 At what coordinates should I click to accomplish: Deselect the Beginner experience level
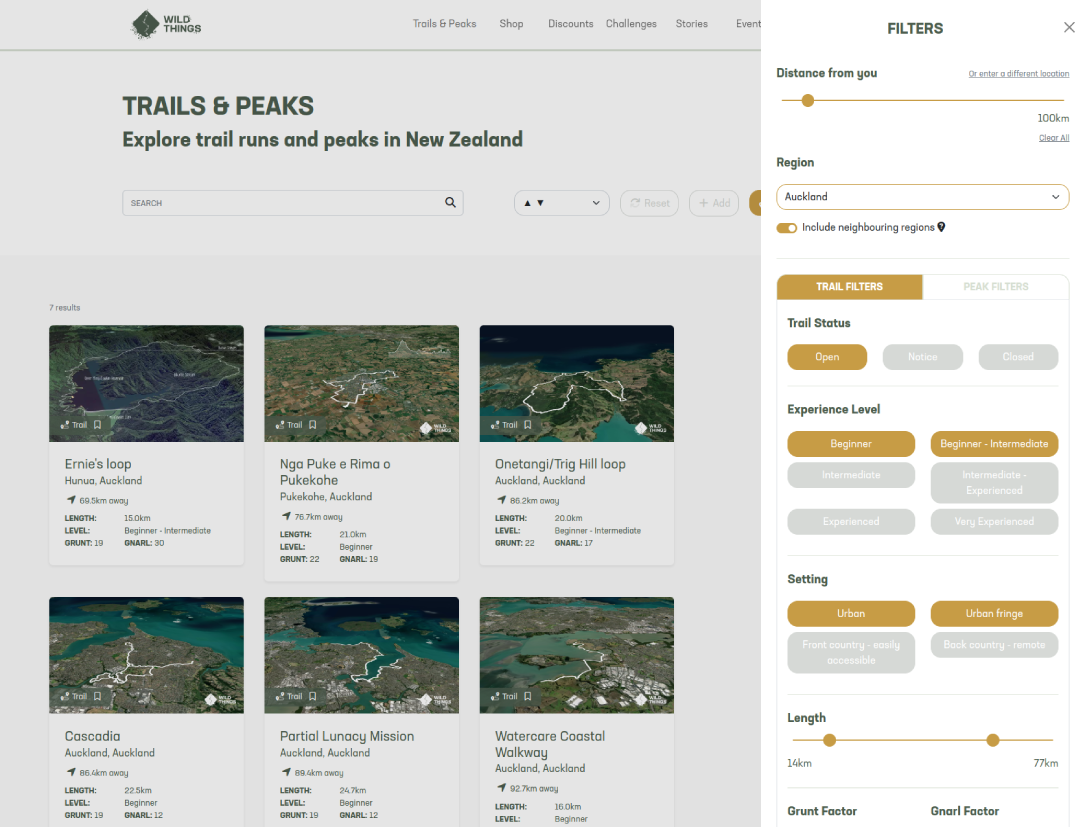(851, 444)
